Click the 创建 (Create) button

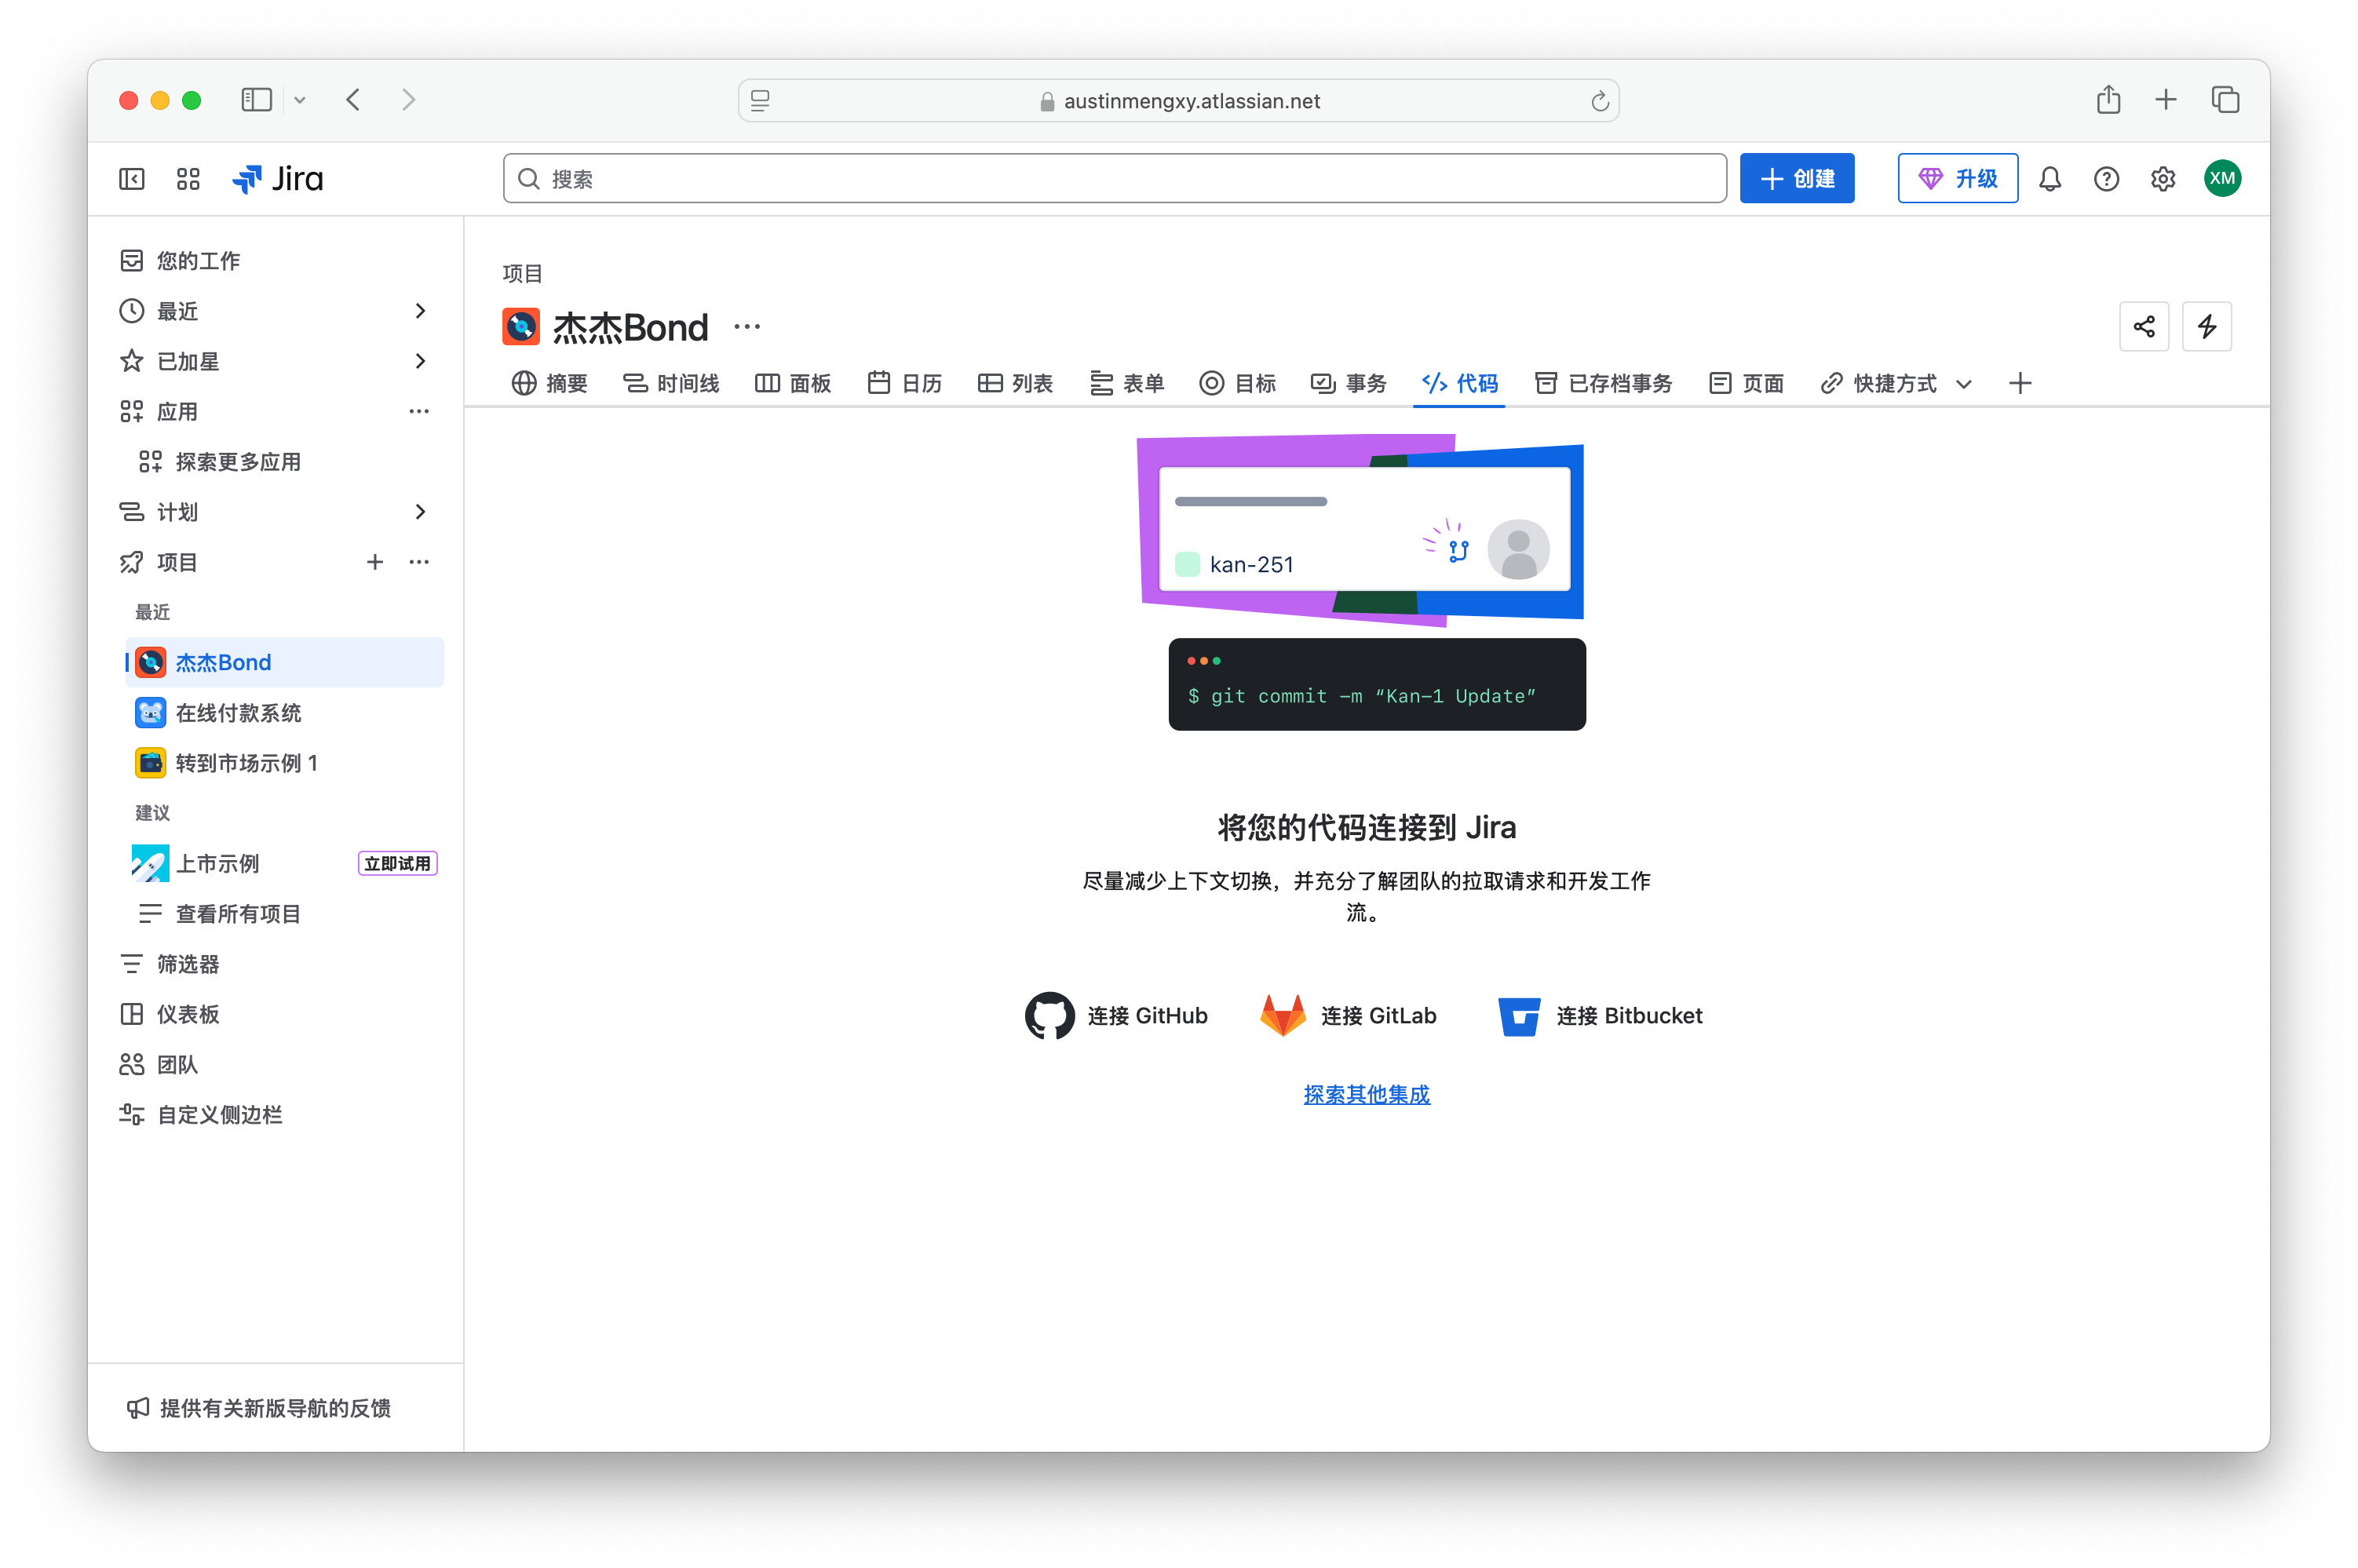[x=1796, y=179]
